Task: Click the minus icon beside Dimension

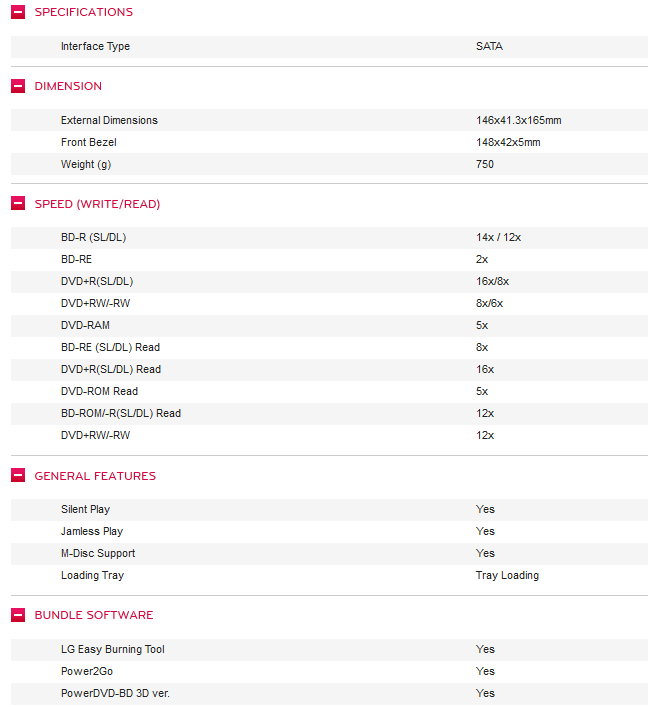Action: (18, 87)
